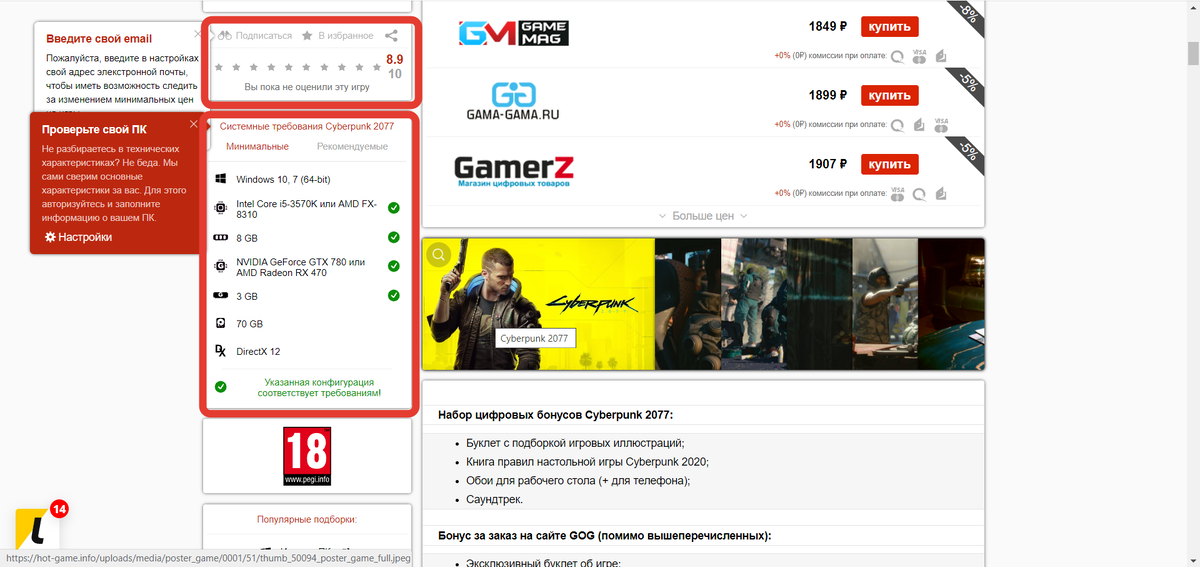The width and height of the screenshot is (1200, 567).
Task: Click the DirectX icon beside DirectX 12
Action: coord(220,352)
